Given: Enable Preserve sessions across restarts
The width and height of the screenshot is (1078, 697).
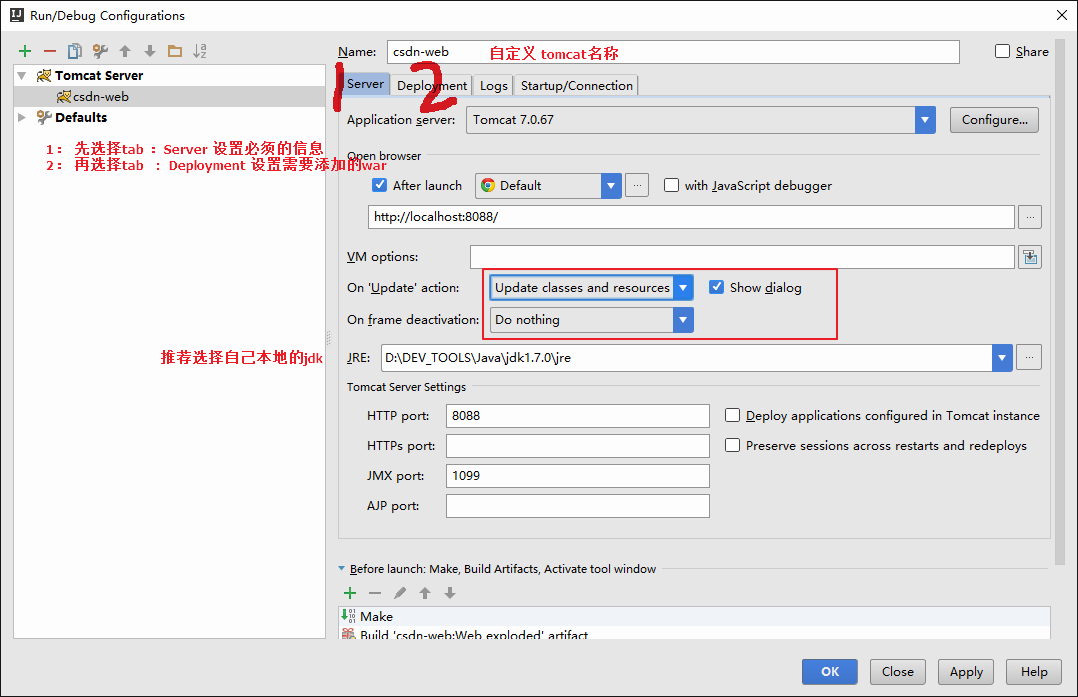Looking at the screenshot, I should coord(733,445).
